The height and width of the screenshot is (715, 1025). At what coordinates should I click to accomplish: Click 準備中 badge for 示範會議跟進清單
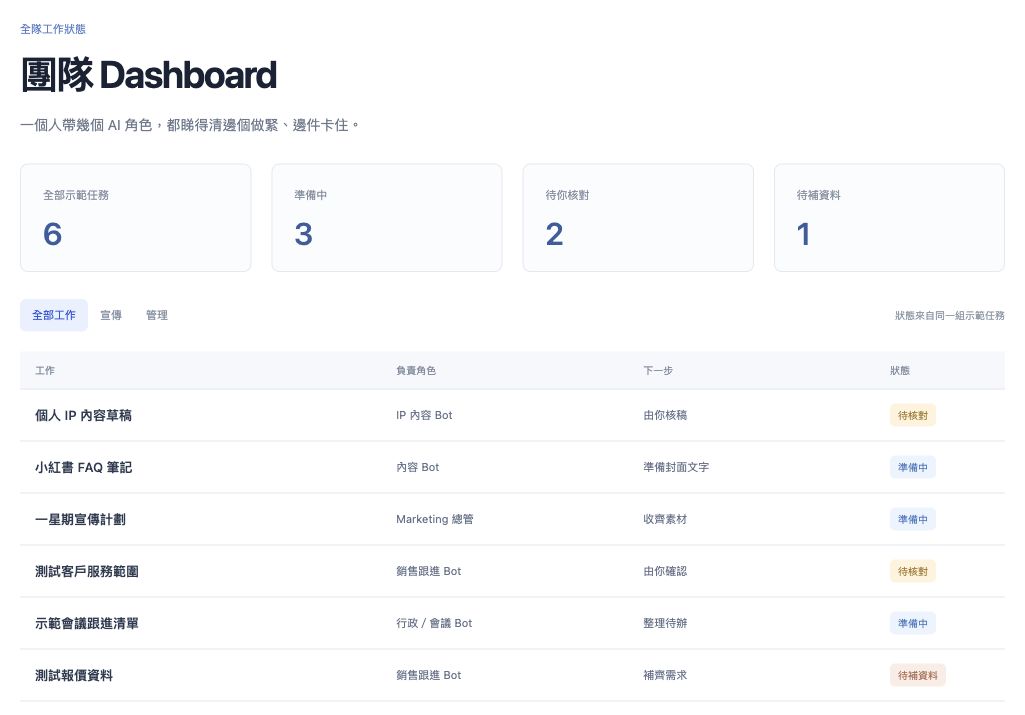913,623
